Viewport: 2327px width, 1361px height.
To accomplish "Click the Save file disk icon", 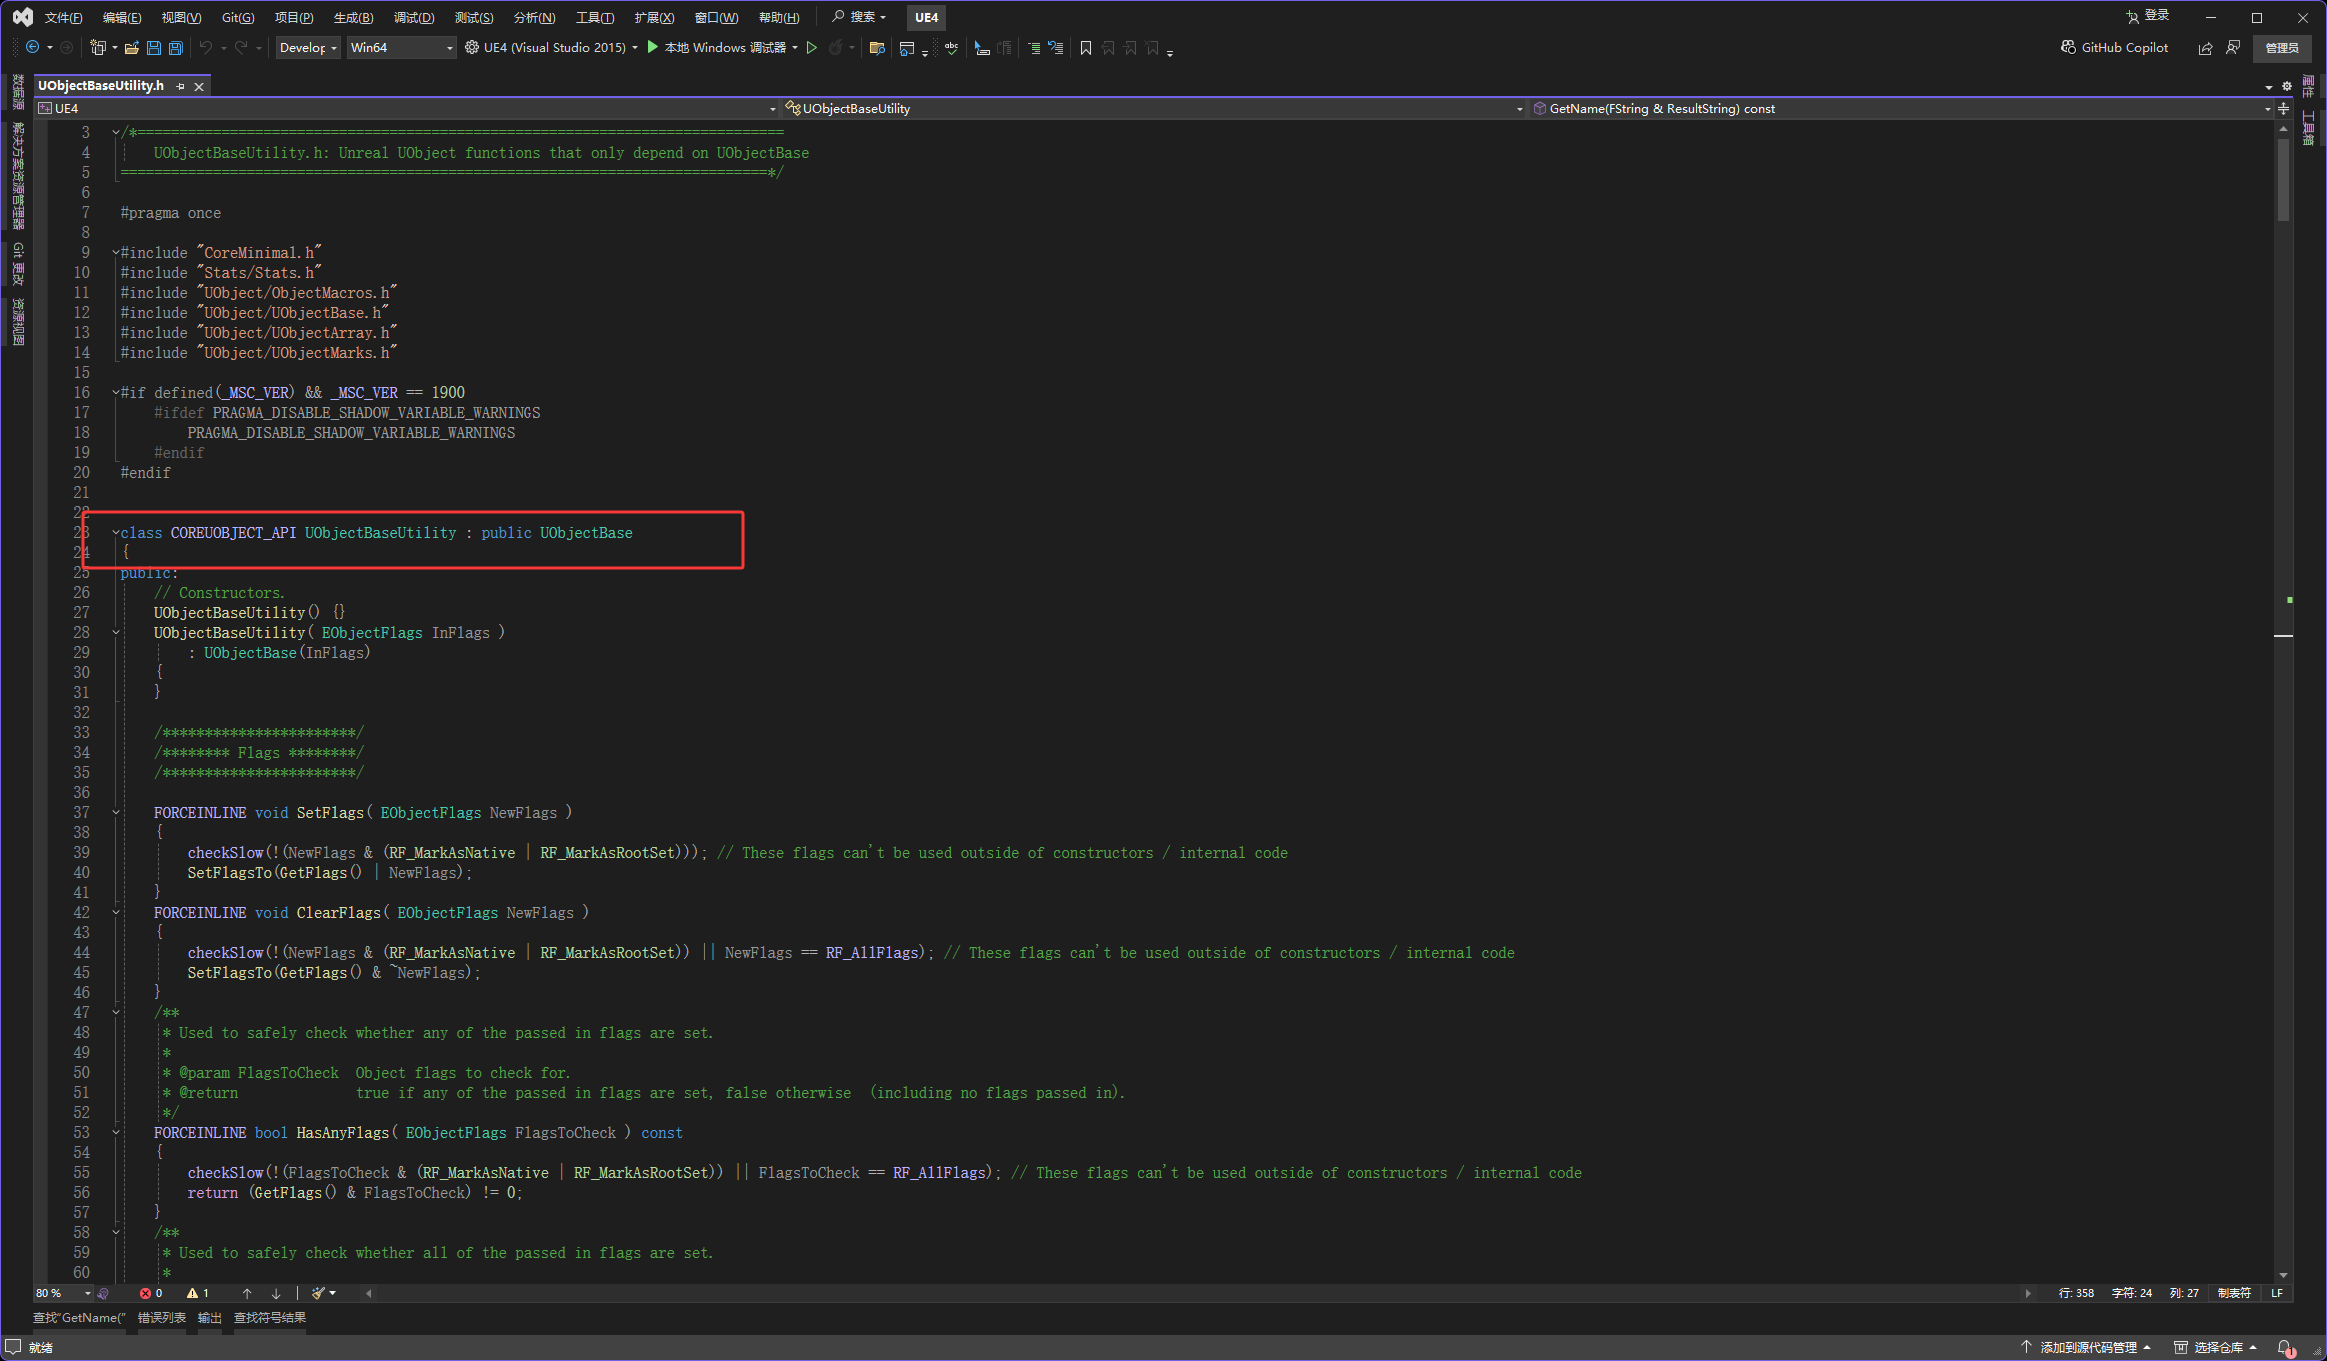I will 154,48.
